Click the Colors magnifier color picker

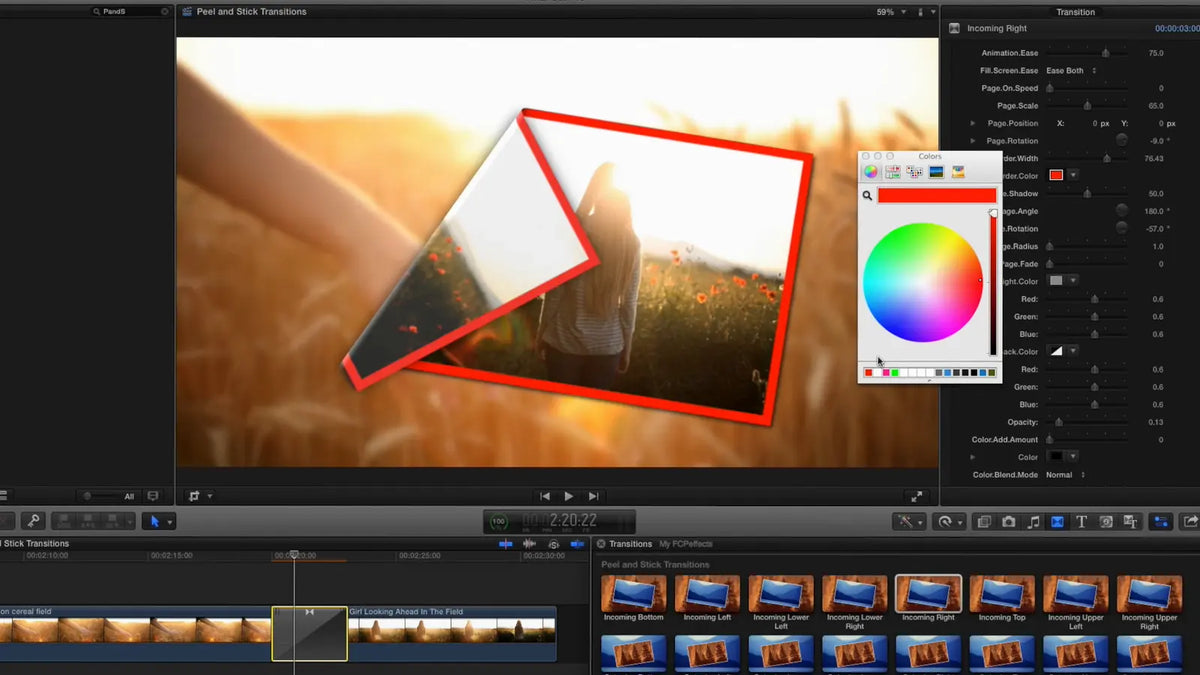pos(867,196)
